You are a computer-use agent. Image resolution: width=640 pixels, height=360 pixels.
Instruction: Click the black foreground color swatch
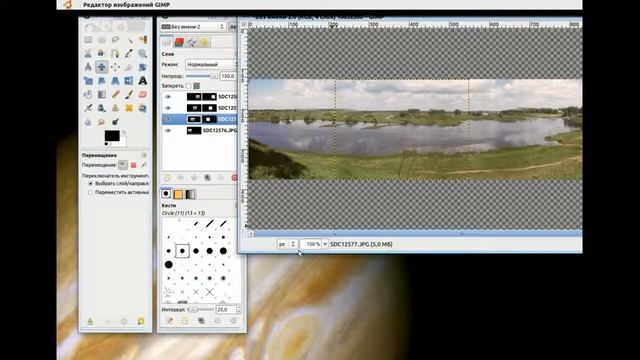[112, 136]
